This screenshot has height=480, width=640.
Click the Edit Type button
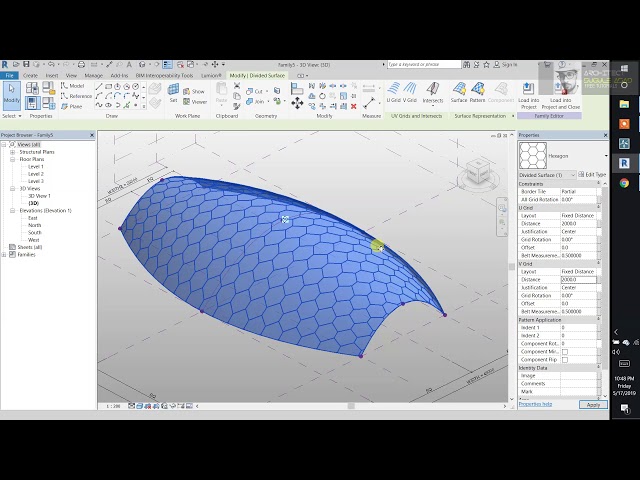[592, 175]
